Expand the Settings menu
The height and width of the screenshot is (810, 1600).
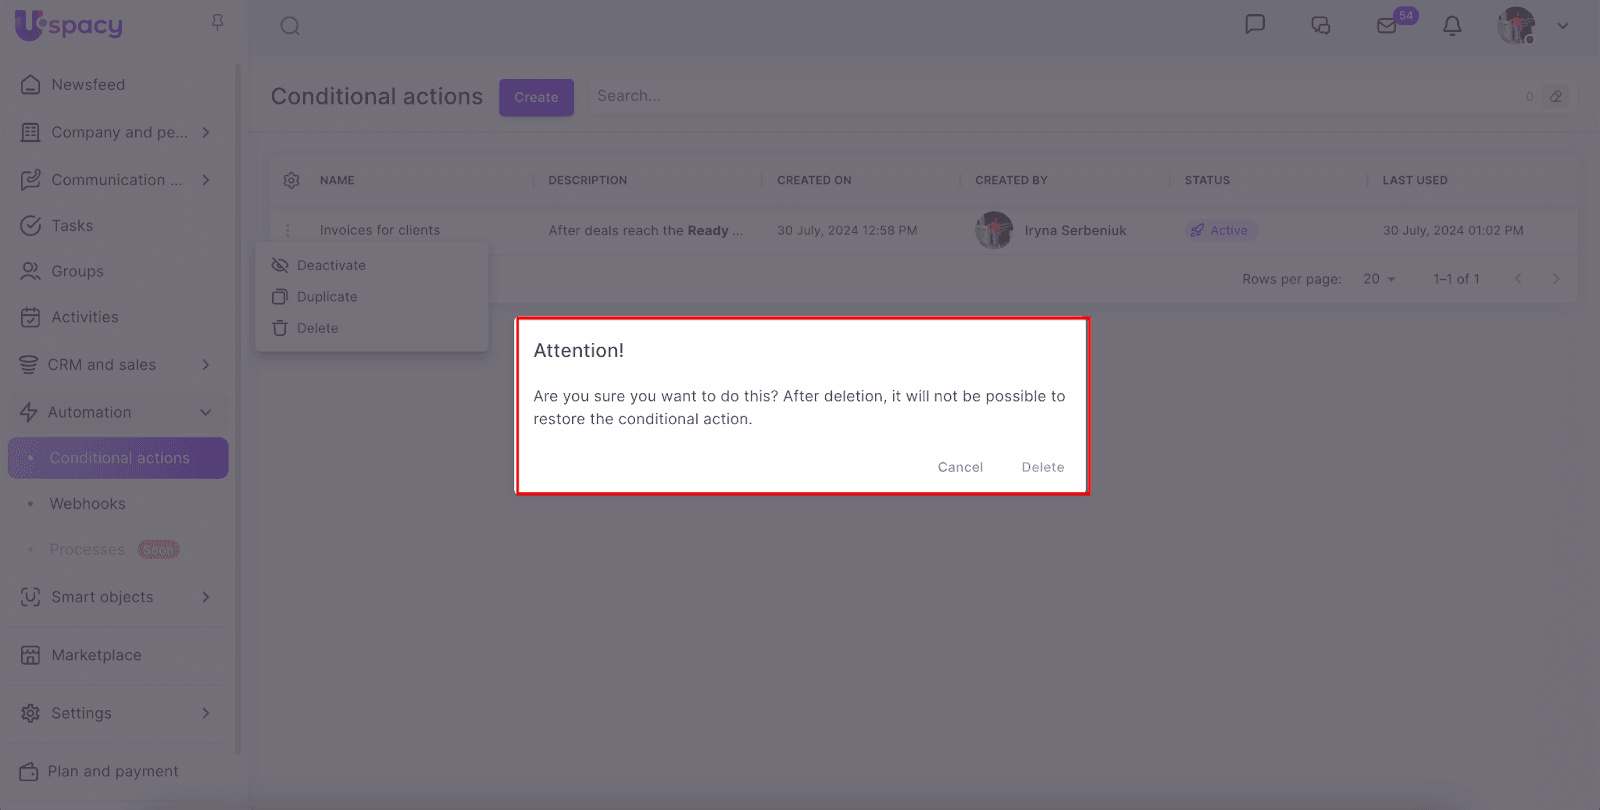(x=206, y=713)
